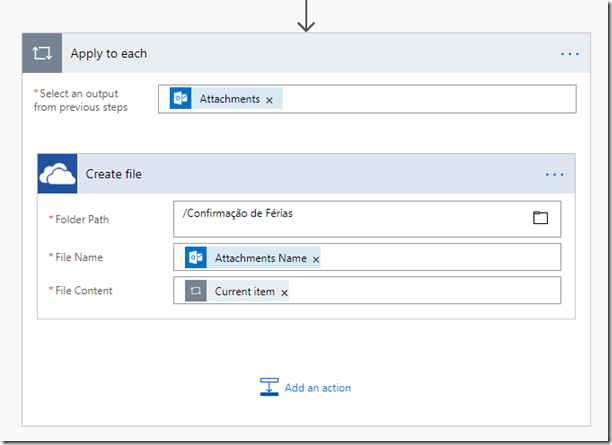Click the Outlook icon on Attachments token
612x445 pixels.
tap(181, 99)
